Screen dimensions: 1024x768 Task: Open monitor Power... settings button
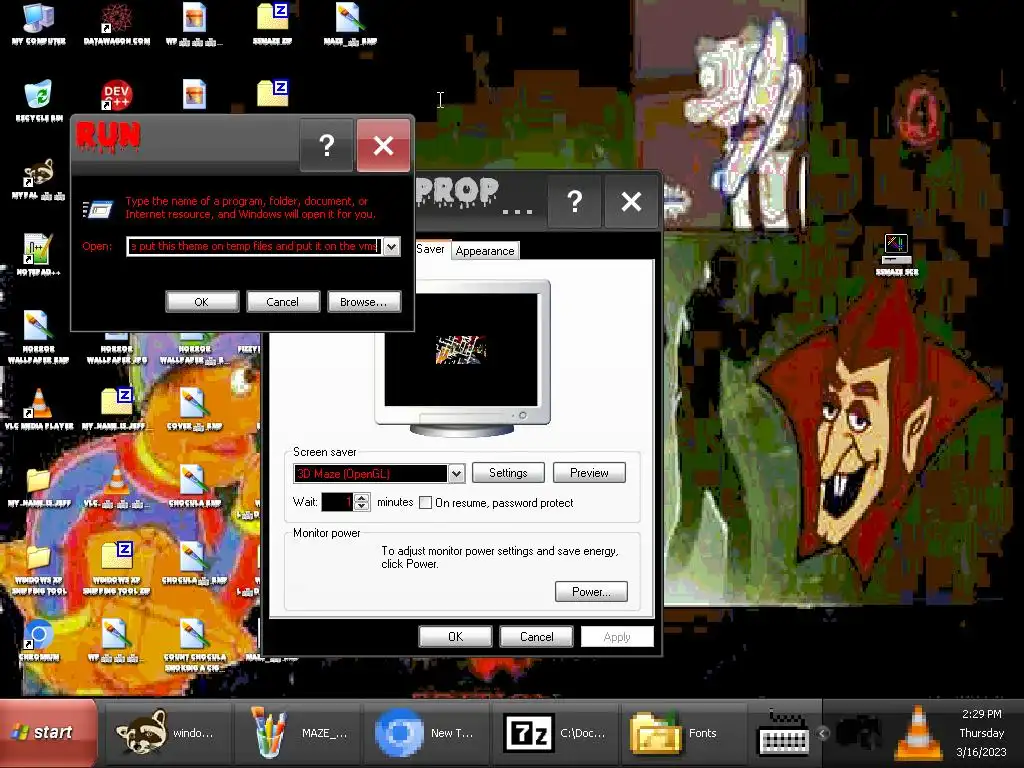[x=591, y=592]
